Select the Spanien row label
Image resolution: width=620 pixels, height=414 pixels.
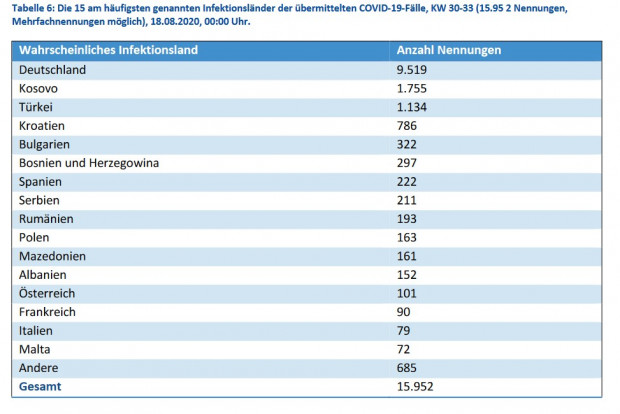pyautogui.click(x=41, y=181)
